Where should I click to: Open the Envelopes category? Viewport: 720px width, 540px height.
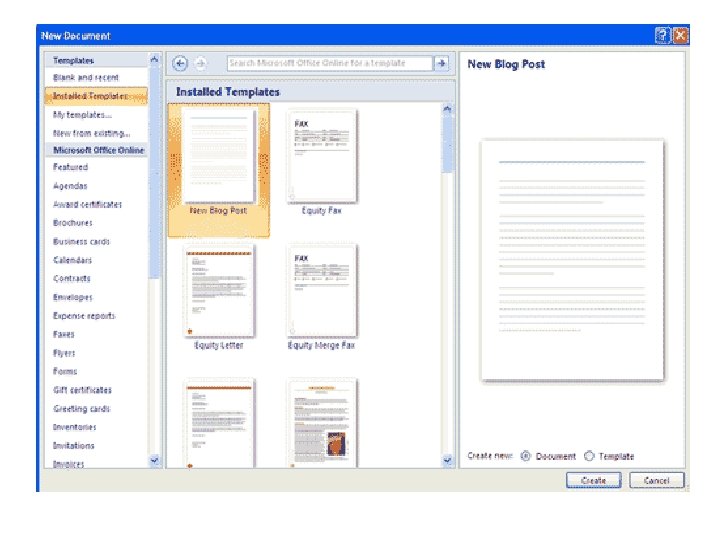[73, 297]
